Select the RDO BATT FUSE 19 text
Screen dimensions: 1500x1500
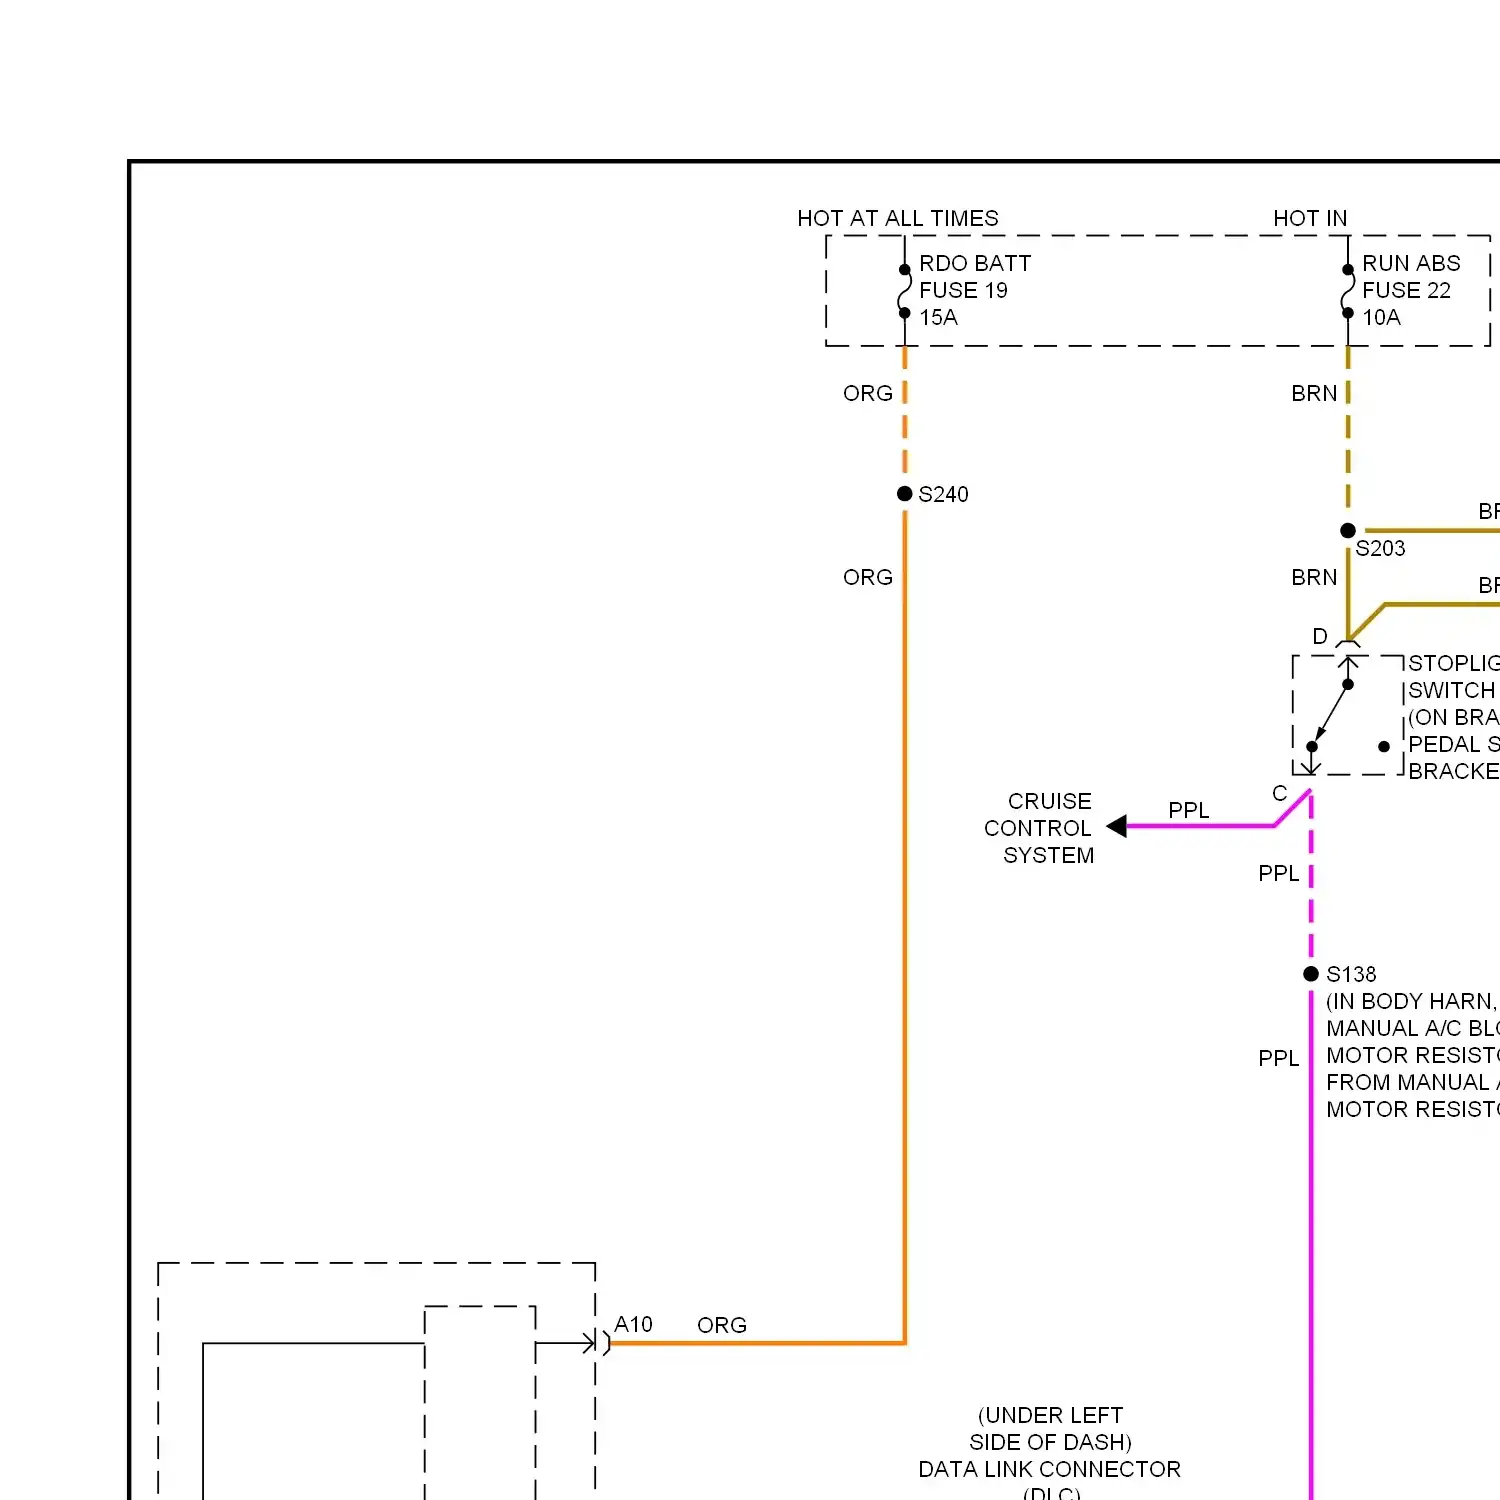974,277
